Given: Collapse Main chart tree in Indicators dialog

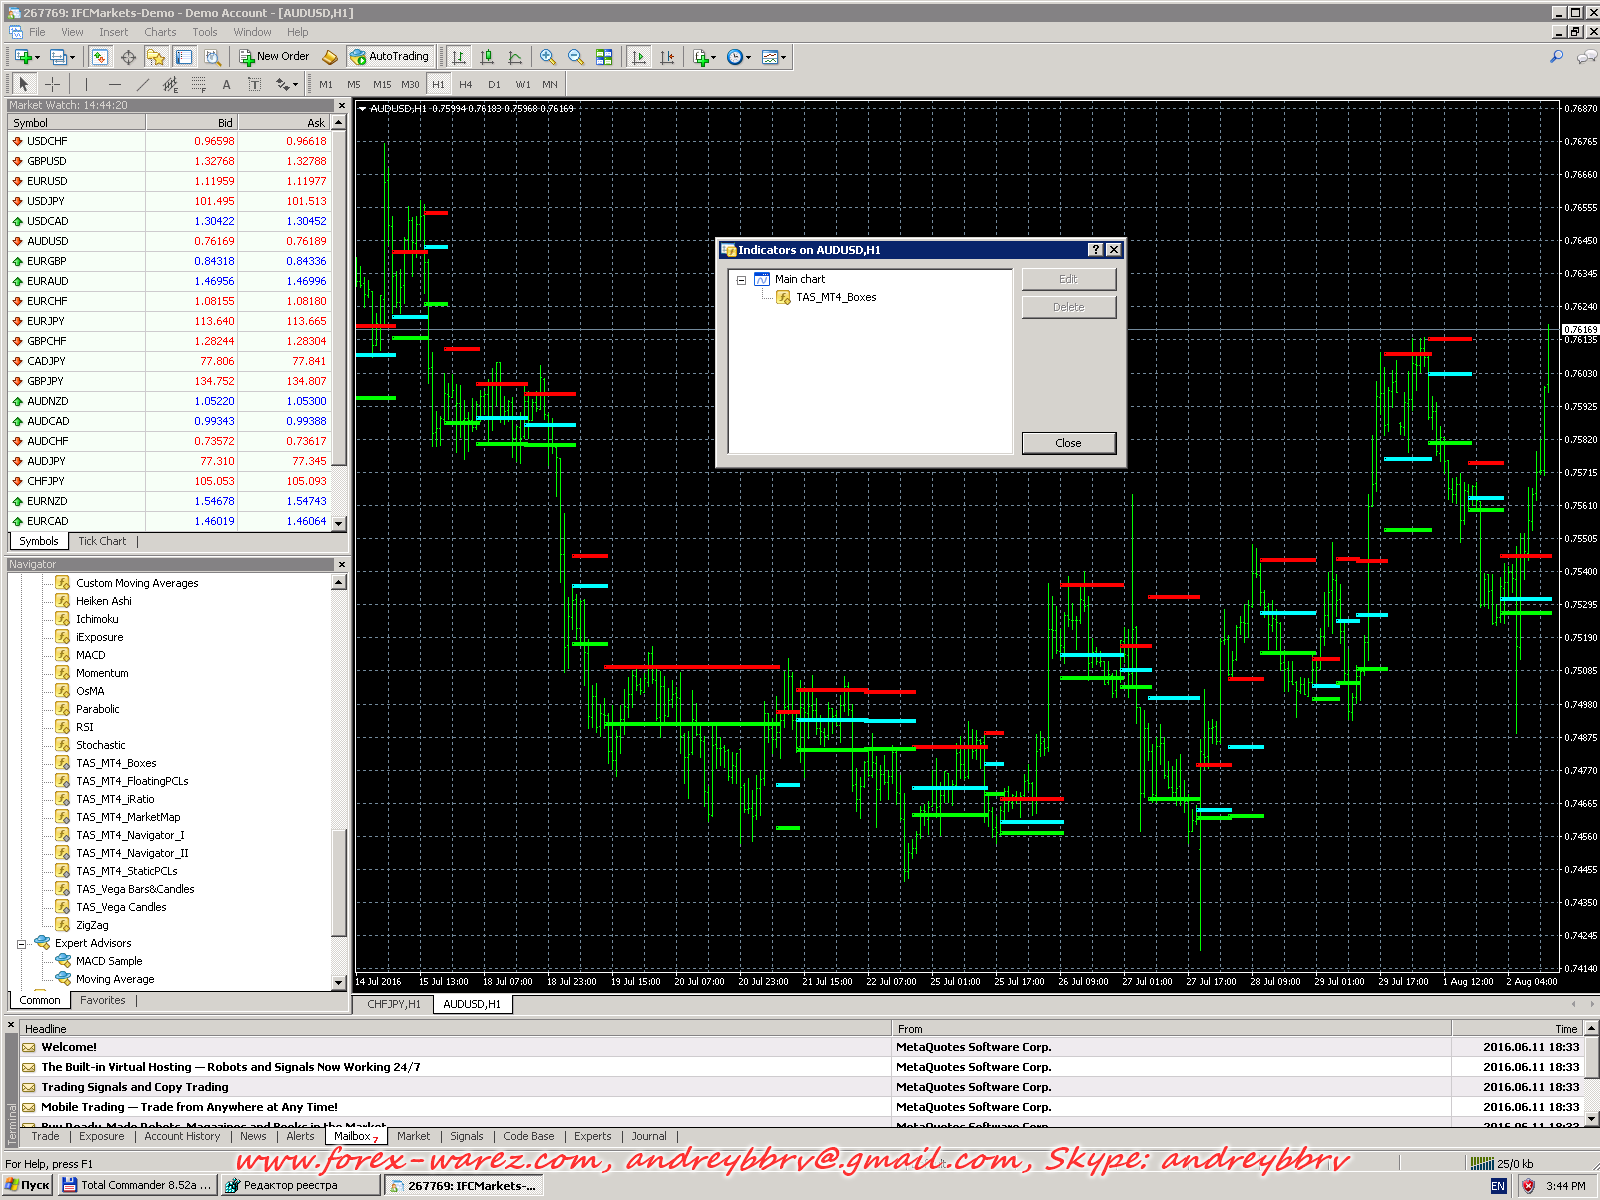Looking at the screenshot, I should tap(741, 280).
